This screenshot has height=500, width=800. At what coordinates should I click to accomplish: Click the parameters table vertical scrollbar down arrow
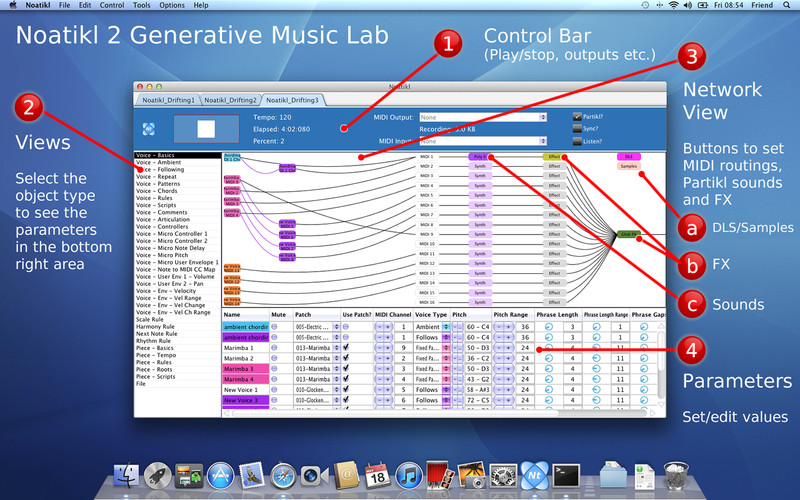(661, 405)
